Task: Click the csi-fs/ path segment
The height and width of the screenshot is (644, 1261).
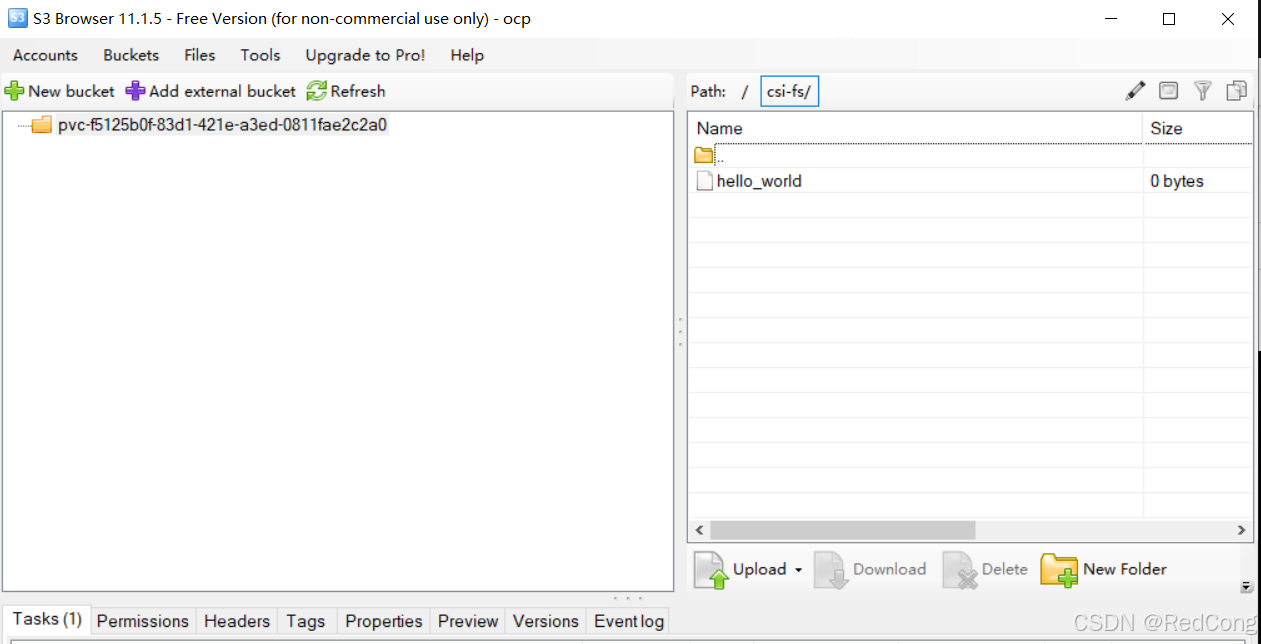Action: (789, 92)
